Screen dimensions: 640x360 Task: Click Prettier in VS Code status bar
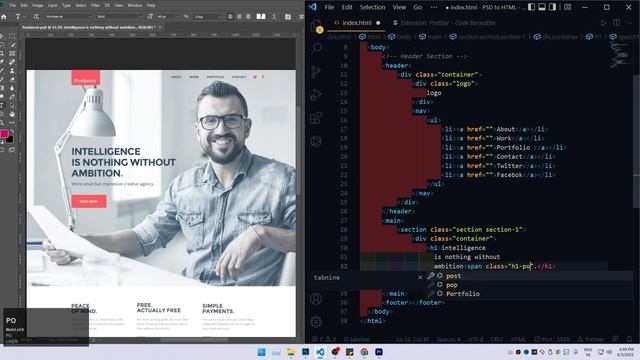591,339
